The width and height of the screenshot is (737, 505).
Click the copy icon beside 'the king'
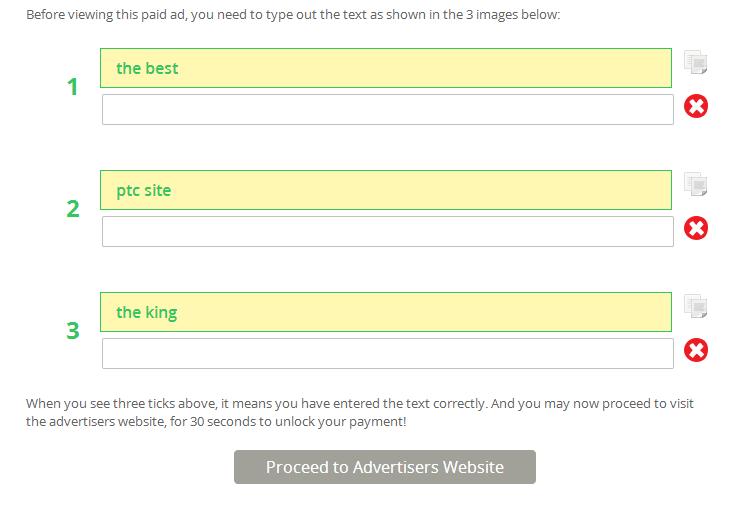pyautogui.click(x=696, y=307)
